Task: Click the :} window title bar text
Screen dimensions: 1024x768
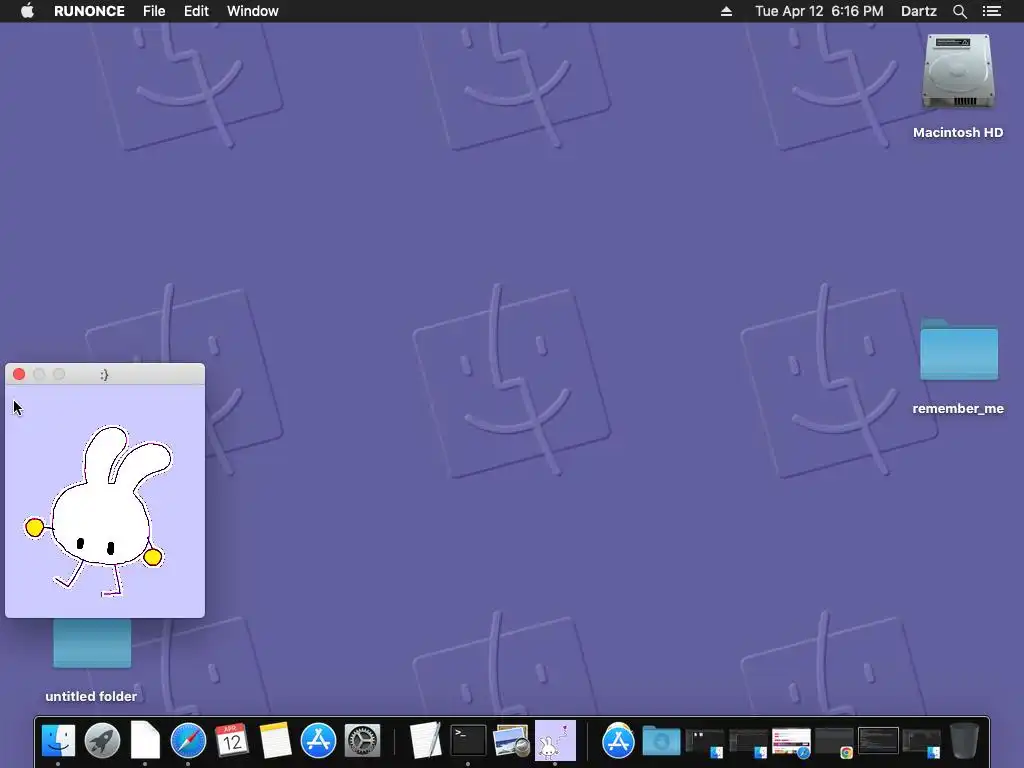Action: point(104,374)
